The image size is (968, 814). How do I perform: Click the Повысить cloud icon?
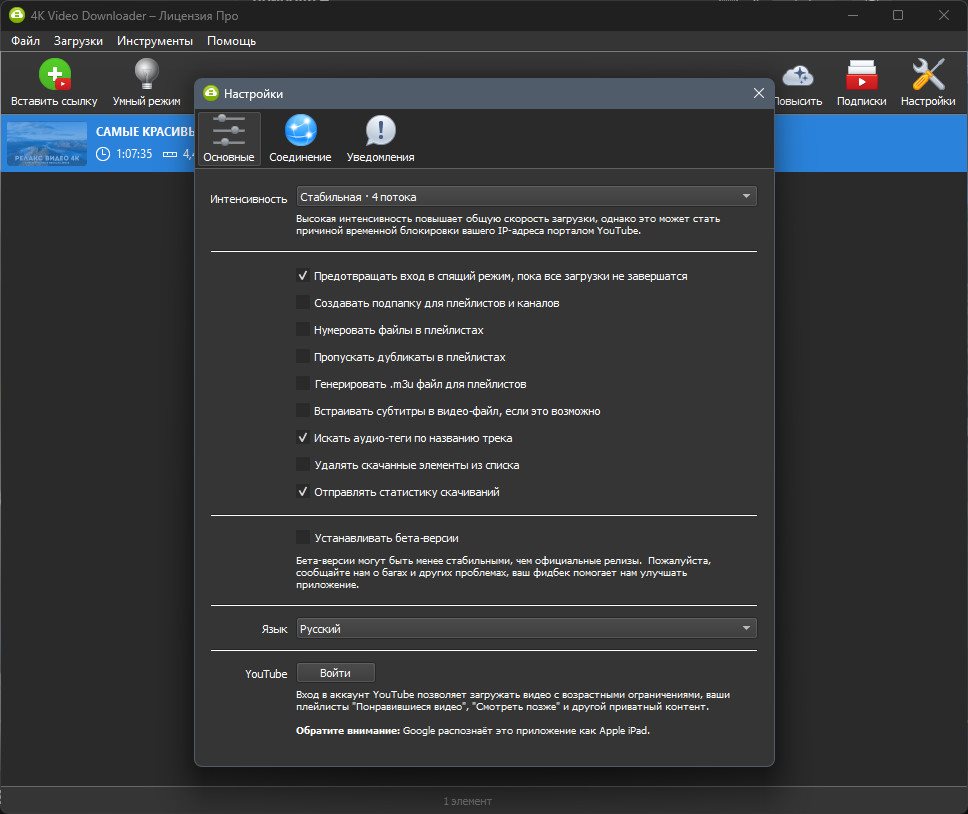click(x=798, y=76)
